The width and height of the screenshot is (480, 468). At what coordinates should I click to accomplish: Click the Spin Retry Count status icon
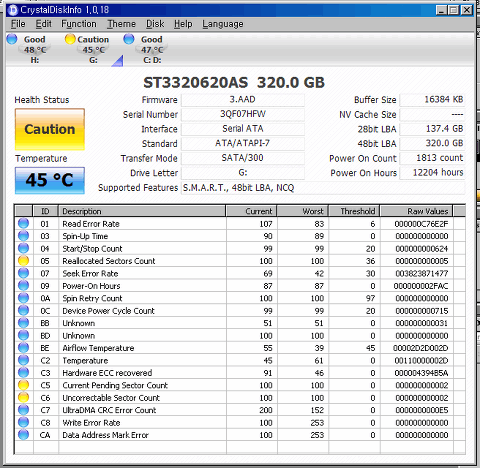pyautogui.click(x=23, y=298)
